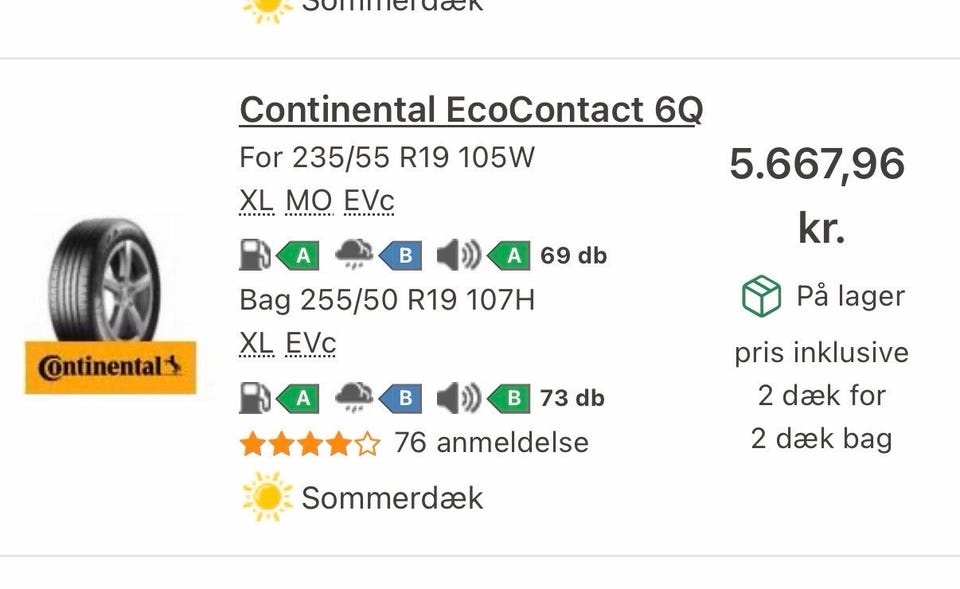The height and width of the screenshot is (589, 960).
Task: Open the Continental EcoContact 6Q product link
Action: point(470,110)
